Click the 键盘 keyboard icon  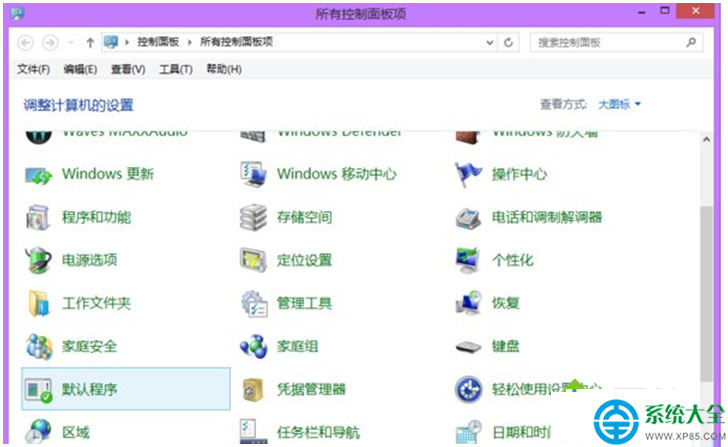(468, 347)
